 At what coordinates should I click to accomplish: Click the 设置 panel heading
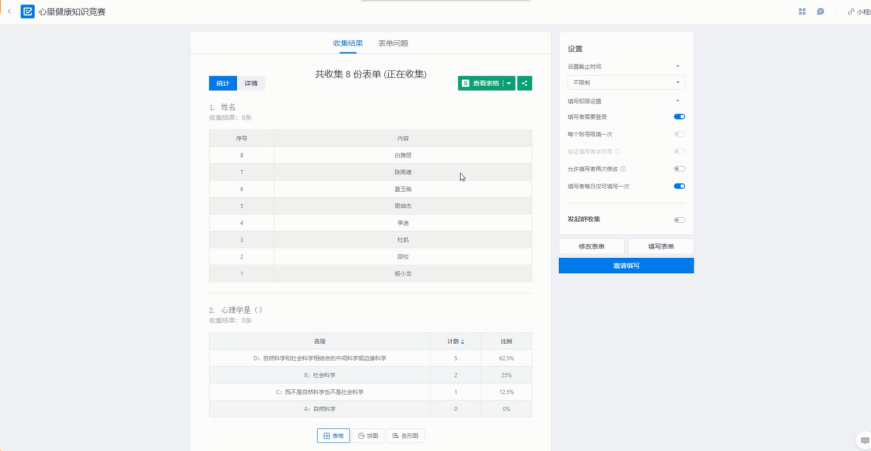575,49
